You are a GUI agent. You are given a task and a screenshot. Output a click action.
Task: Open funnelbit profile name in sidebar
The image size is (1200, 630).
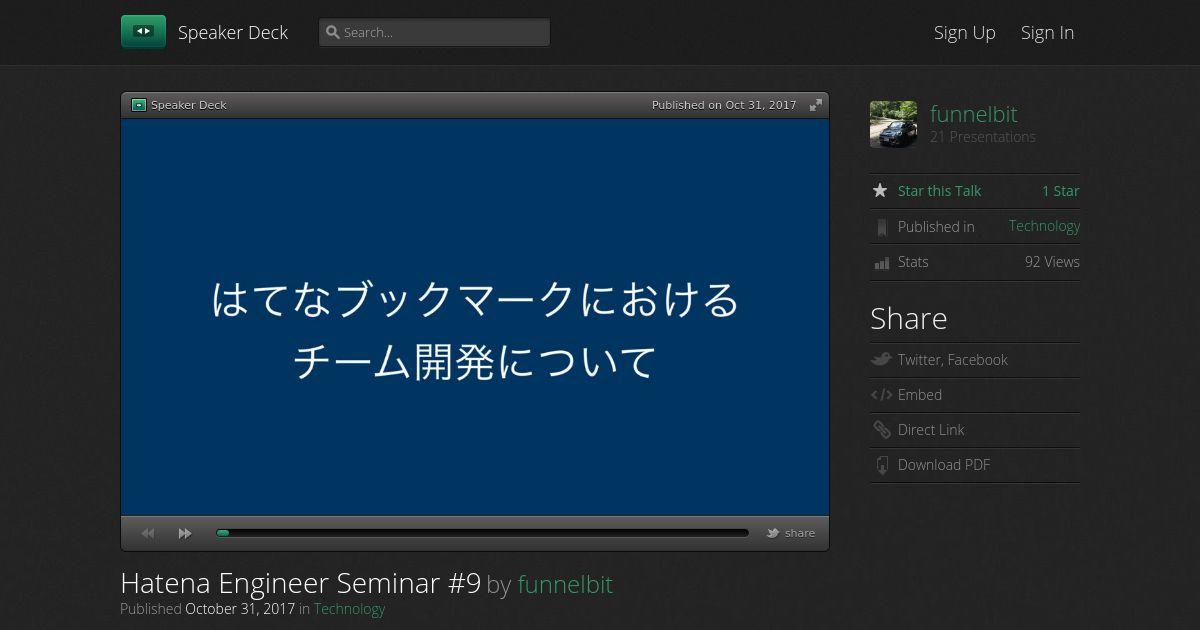tap(973, 114)
